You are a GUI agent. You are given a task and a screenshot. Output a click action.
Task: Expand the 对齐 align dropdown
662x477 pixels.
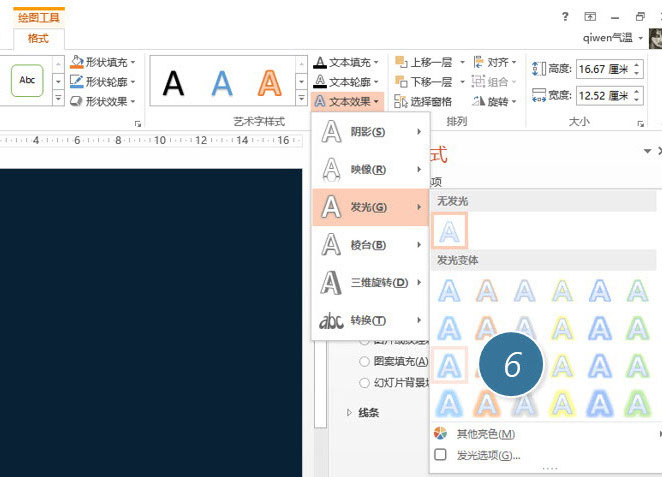pyautogui.click(x=494, y=62)
